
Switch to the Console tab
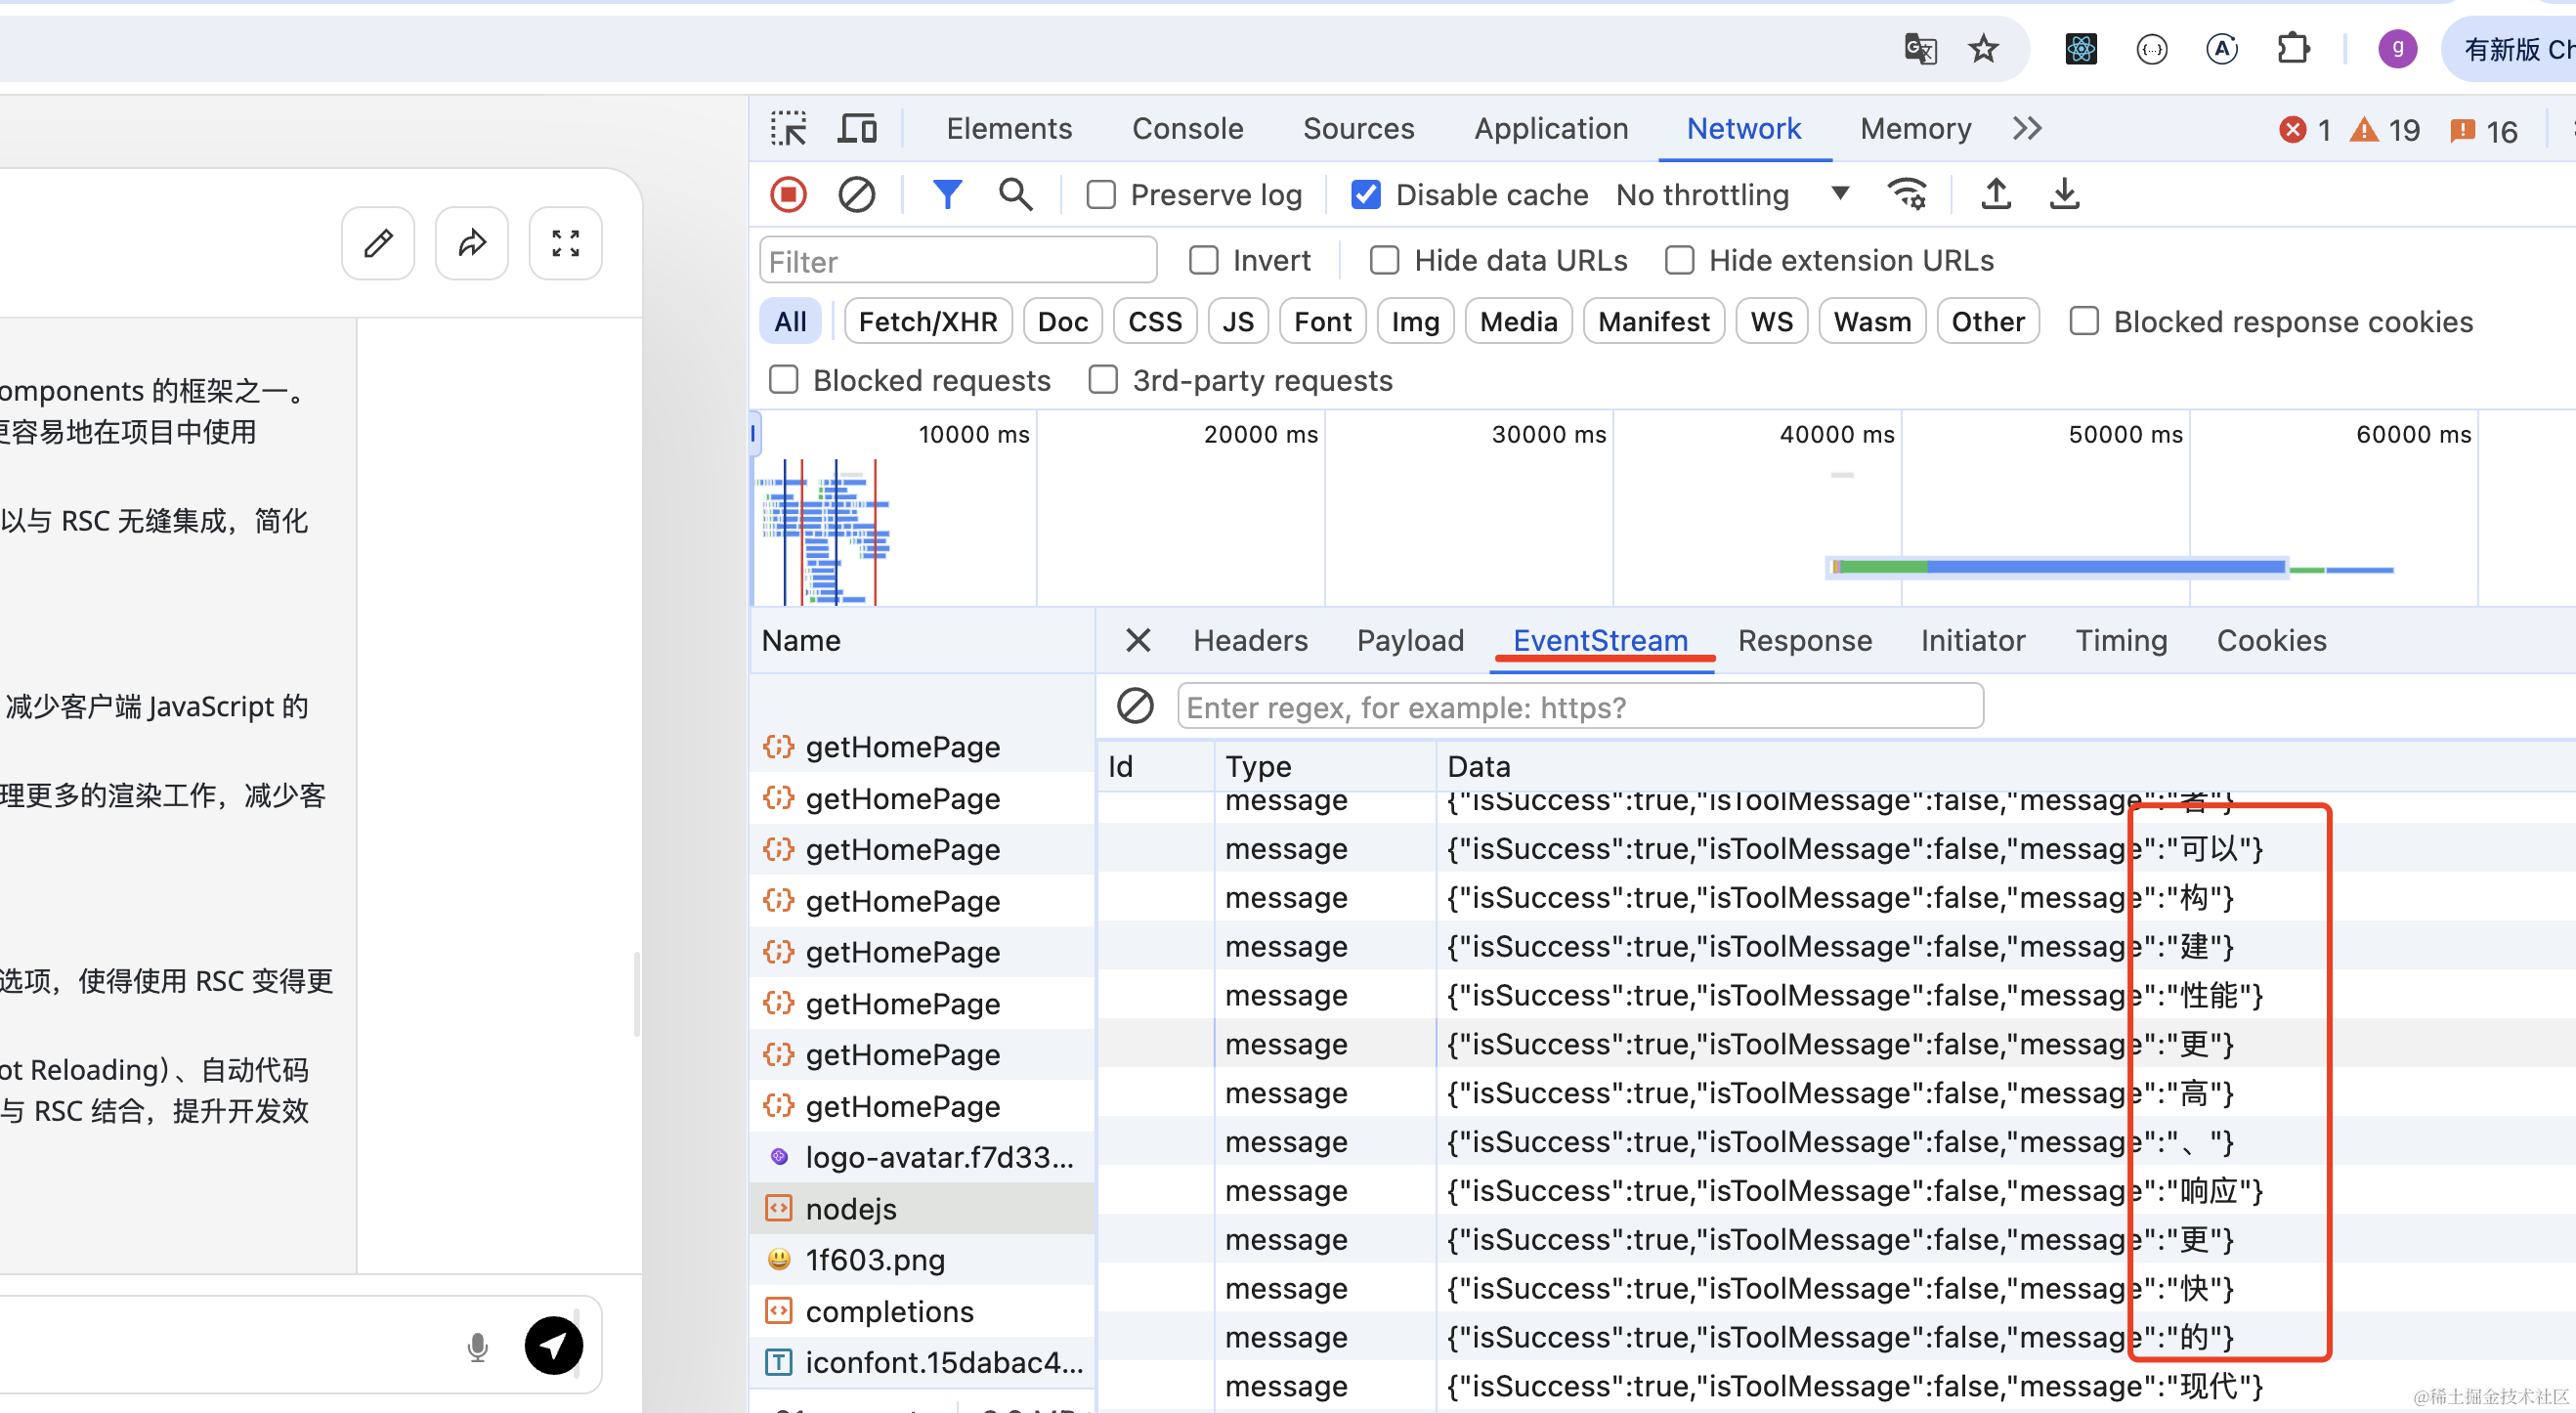pyautogui.click(x=1187, y=129)
